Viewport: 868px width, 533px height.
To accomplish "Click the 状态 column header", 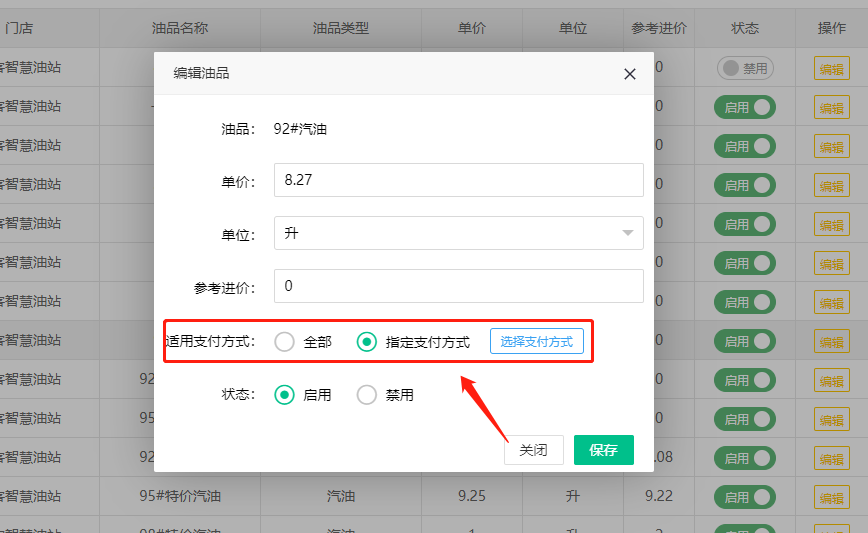I will coord(744,28).
